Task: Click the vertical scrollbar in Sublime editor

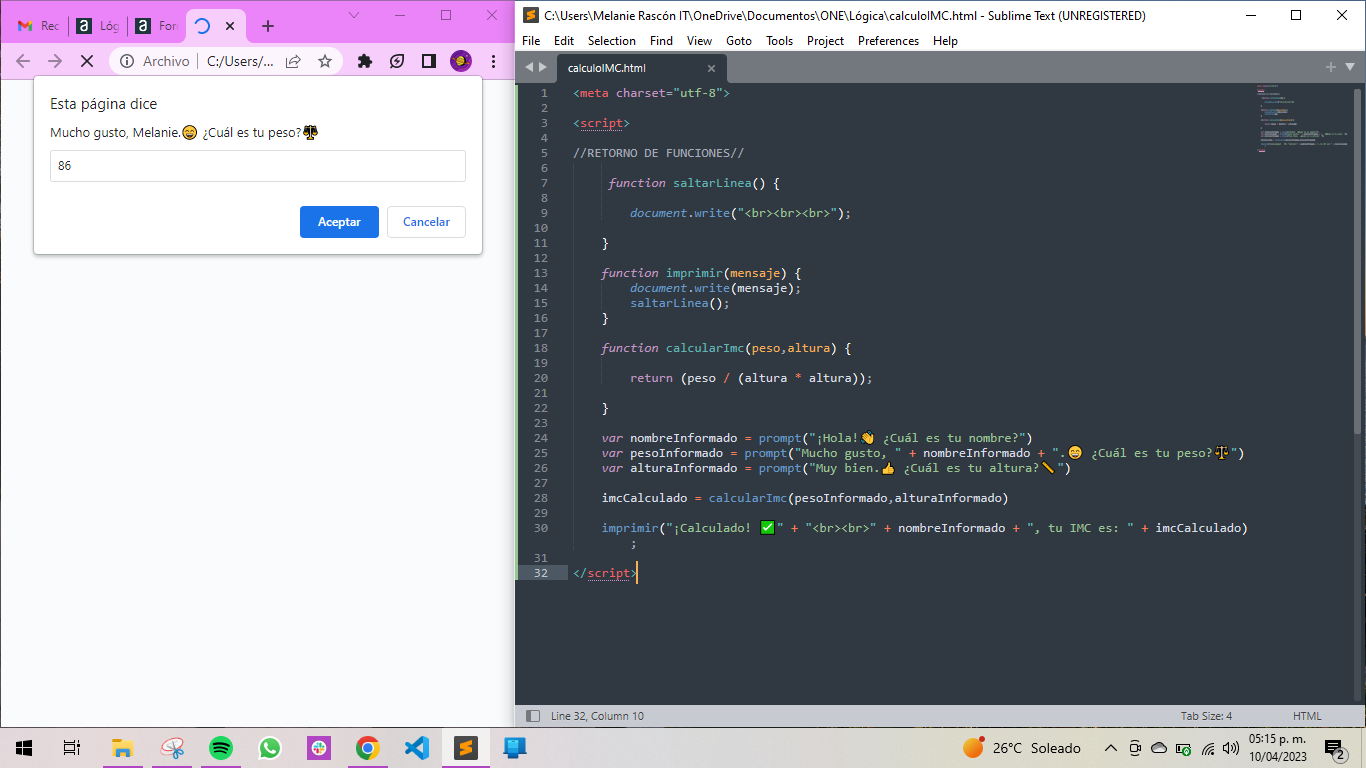Action: point(1359,259)
